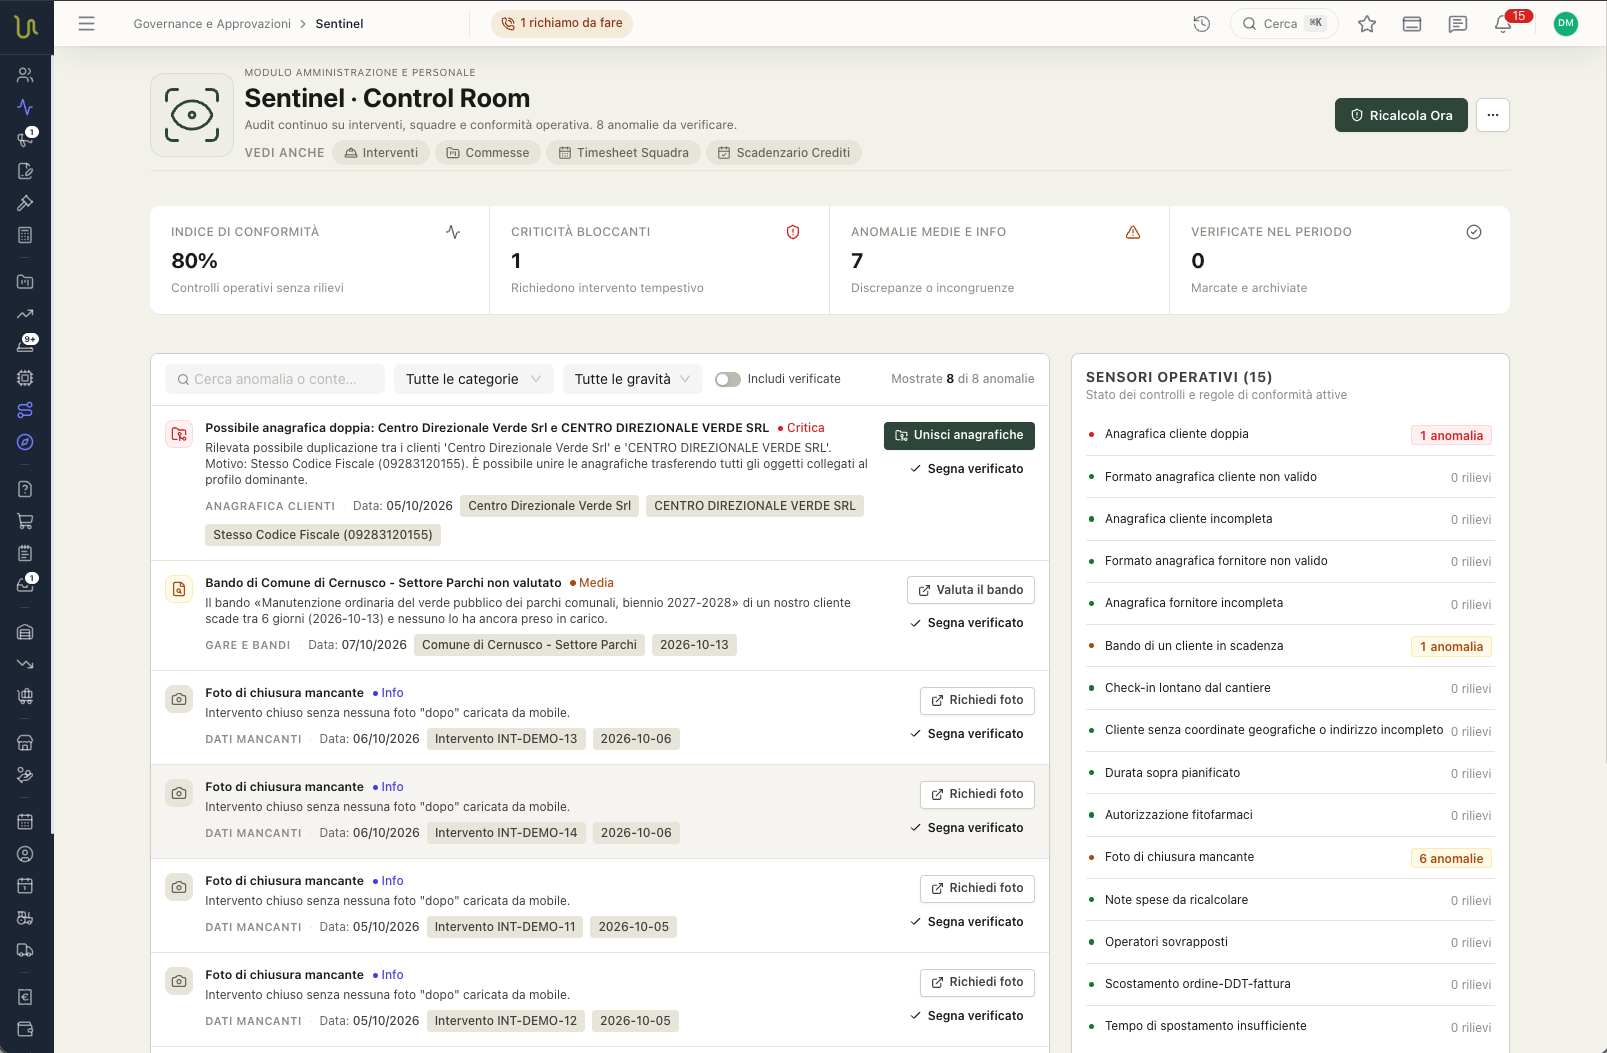
Task: Open the calendar icon in sidebar
Action: coord(26,822)
